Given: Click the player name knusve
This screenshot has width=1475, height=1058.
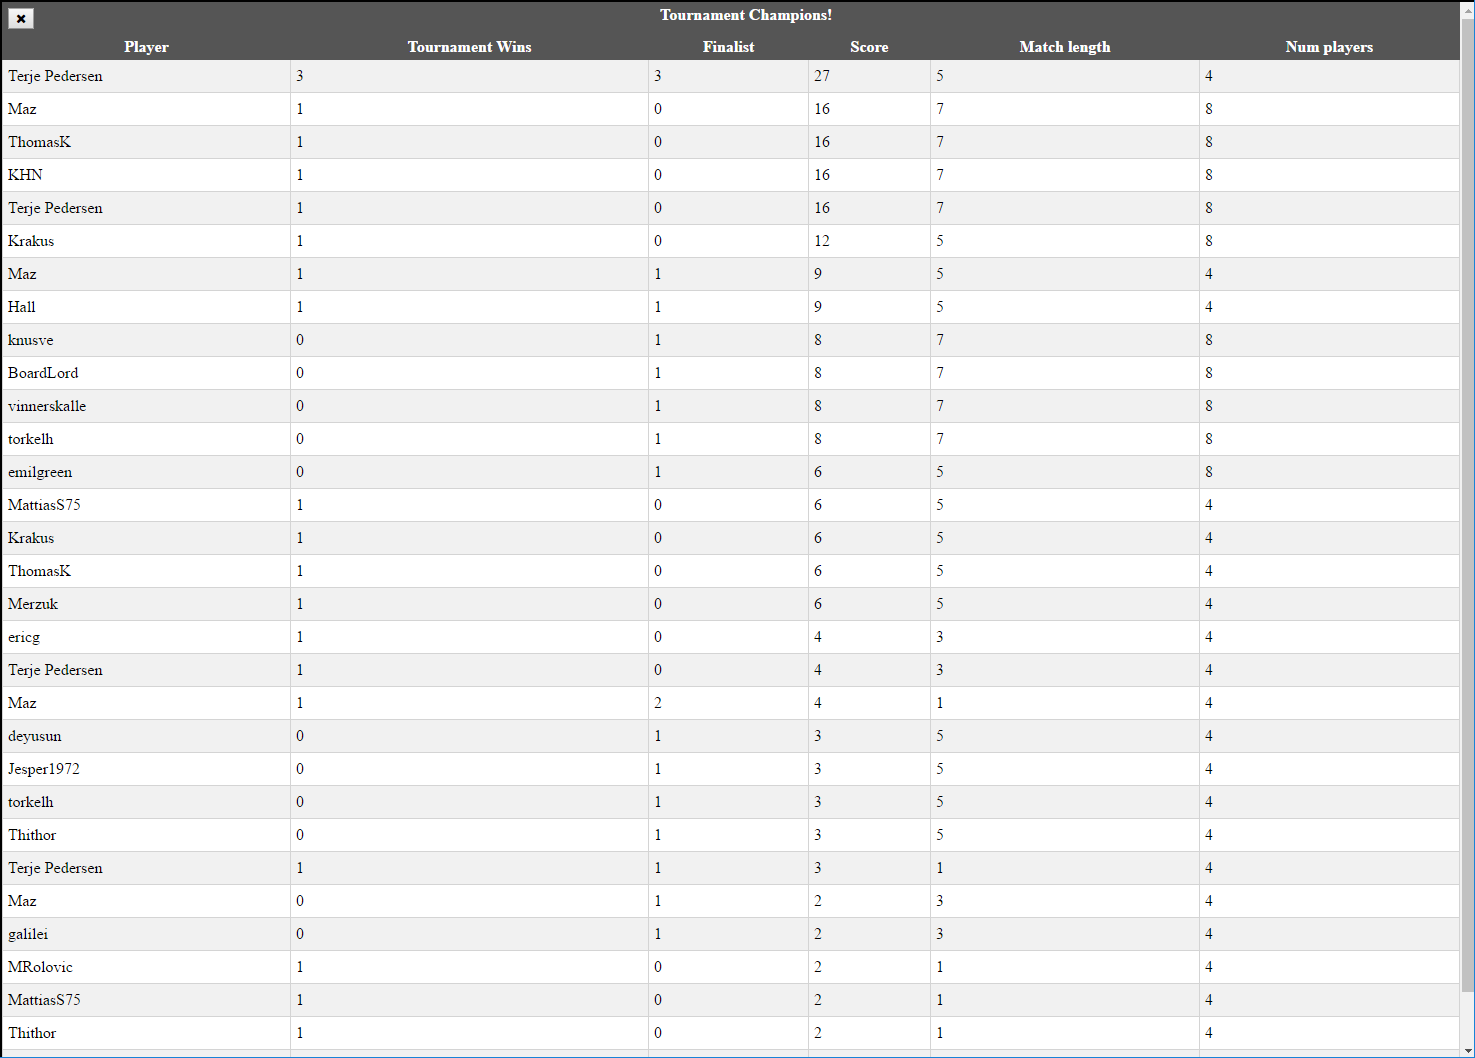Looking at the screenshot, I should click(x=31, y=340).
